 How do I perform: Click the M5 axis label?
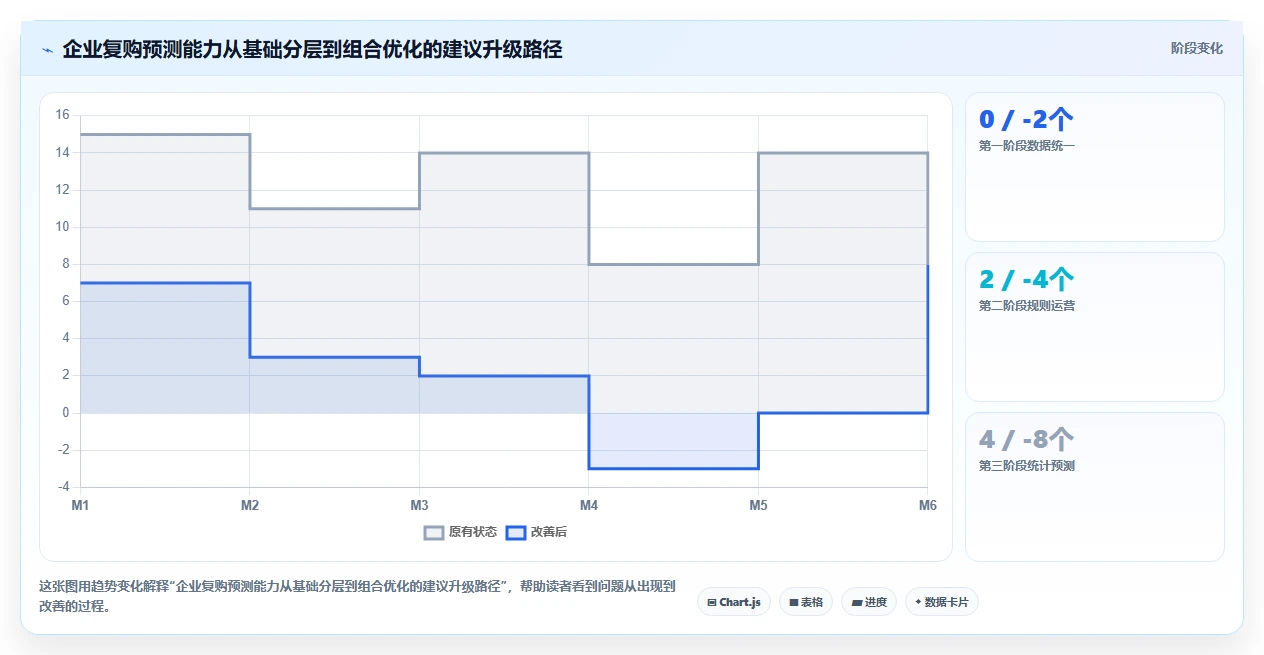758,506
